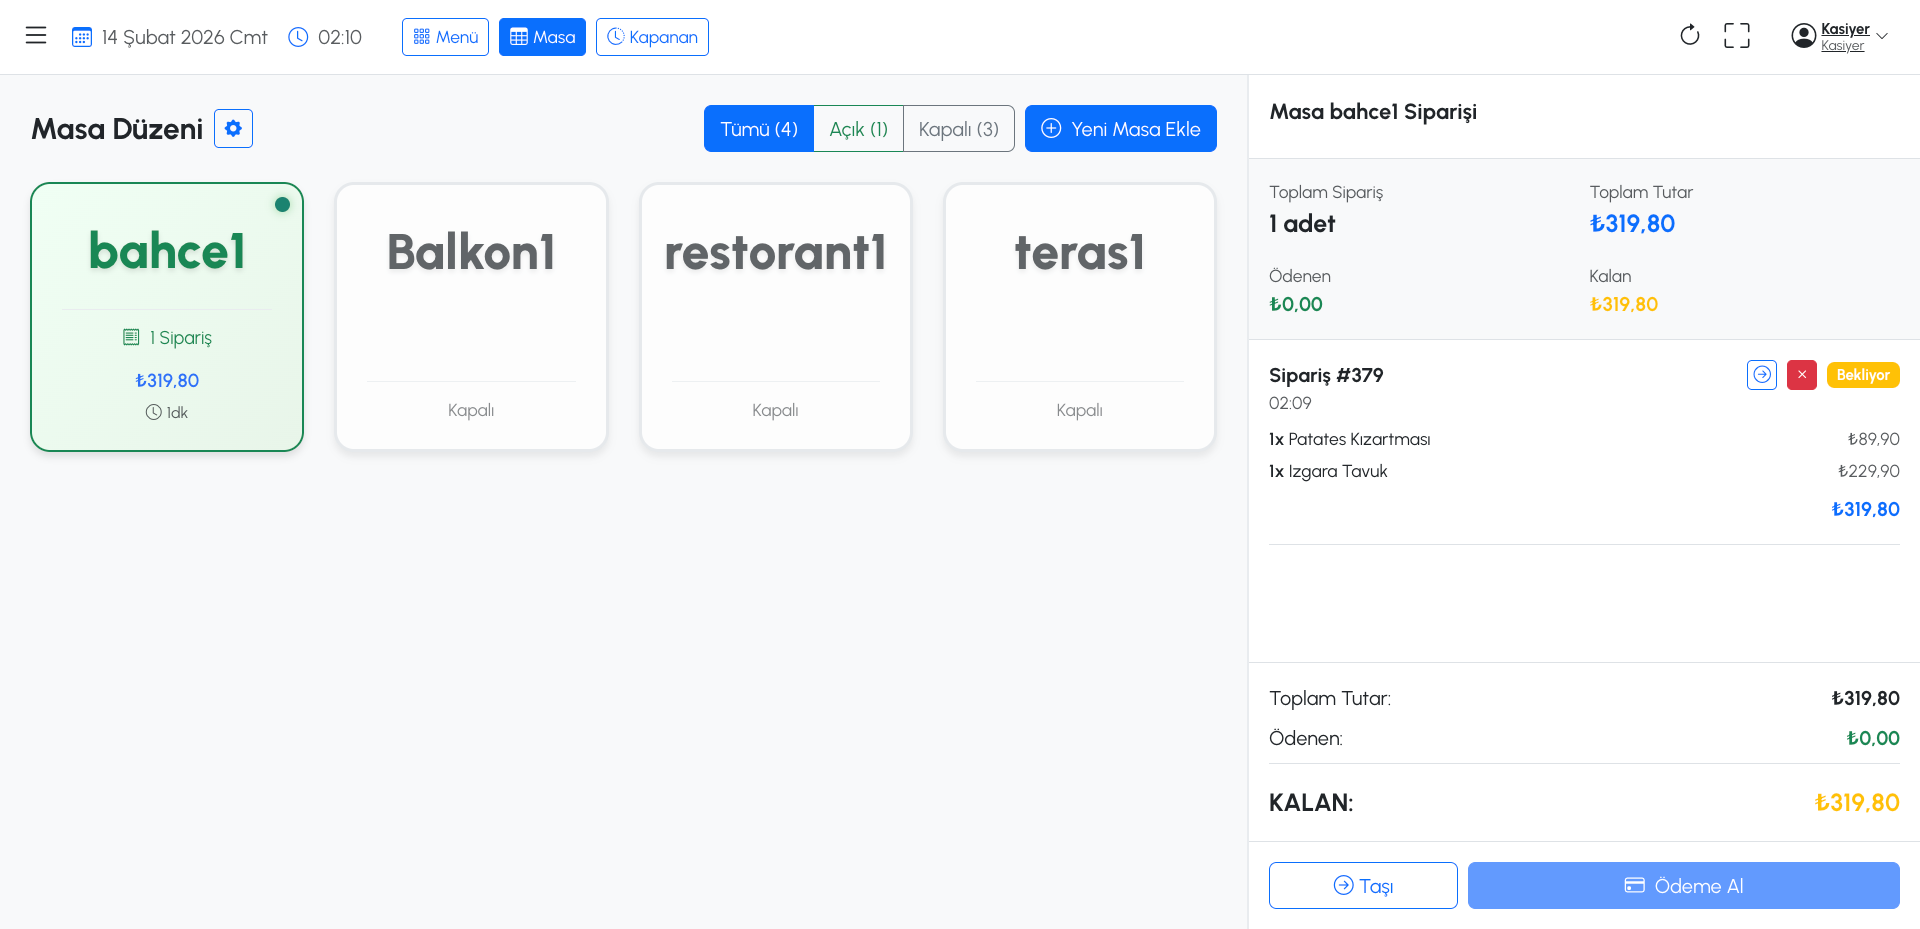Viewport: 1920px width, 929px height.
Task: Show all tables with Tümü filter
Action: pyautogui.click(x=759, y=129)
